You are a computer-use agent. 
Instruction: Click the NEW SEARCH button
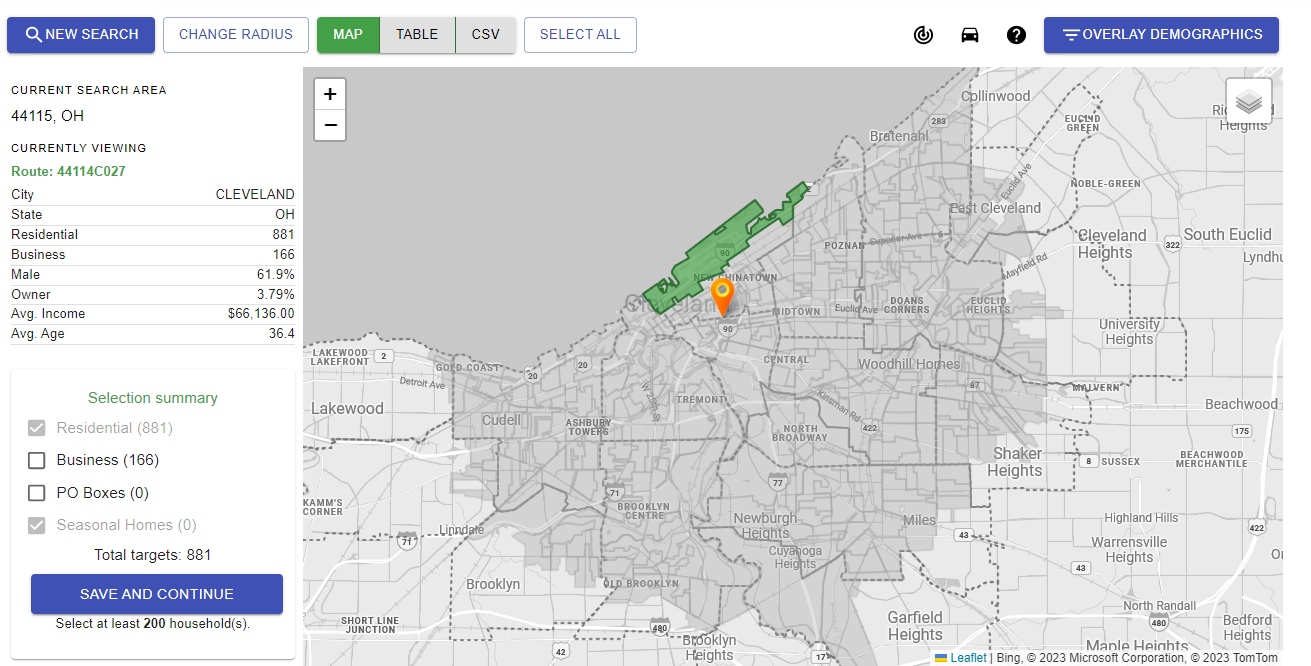coord(81,35)
